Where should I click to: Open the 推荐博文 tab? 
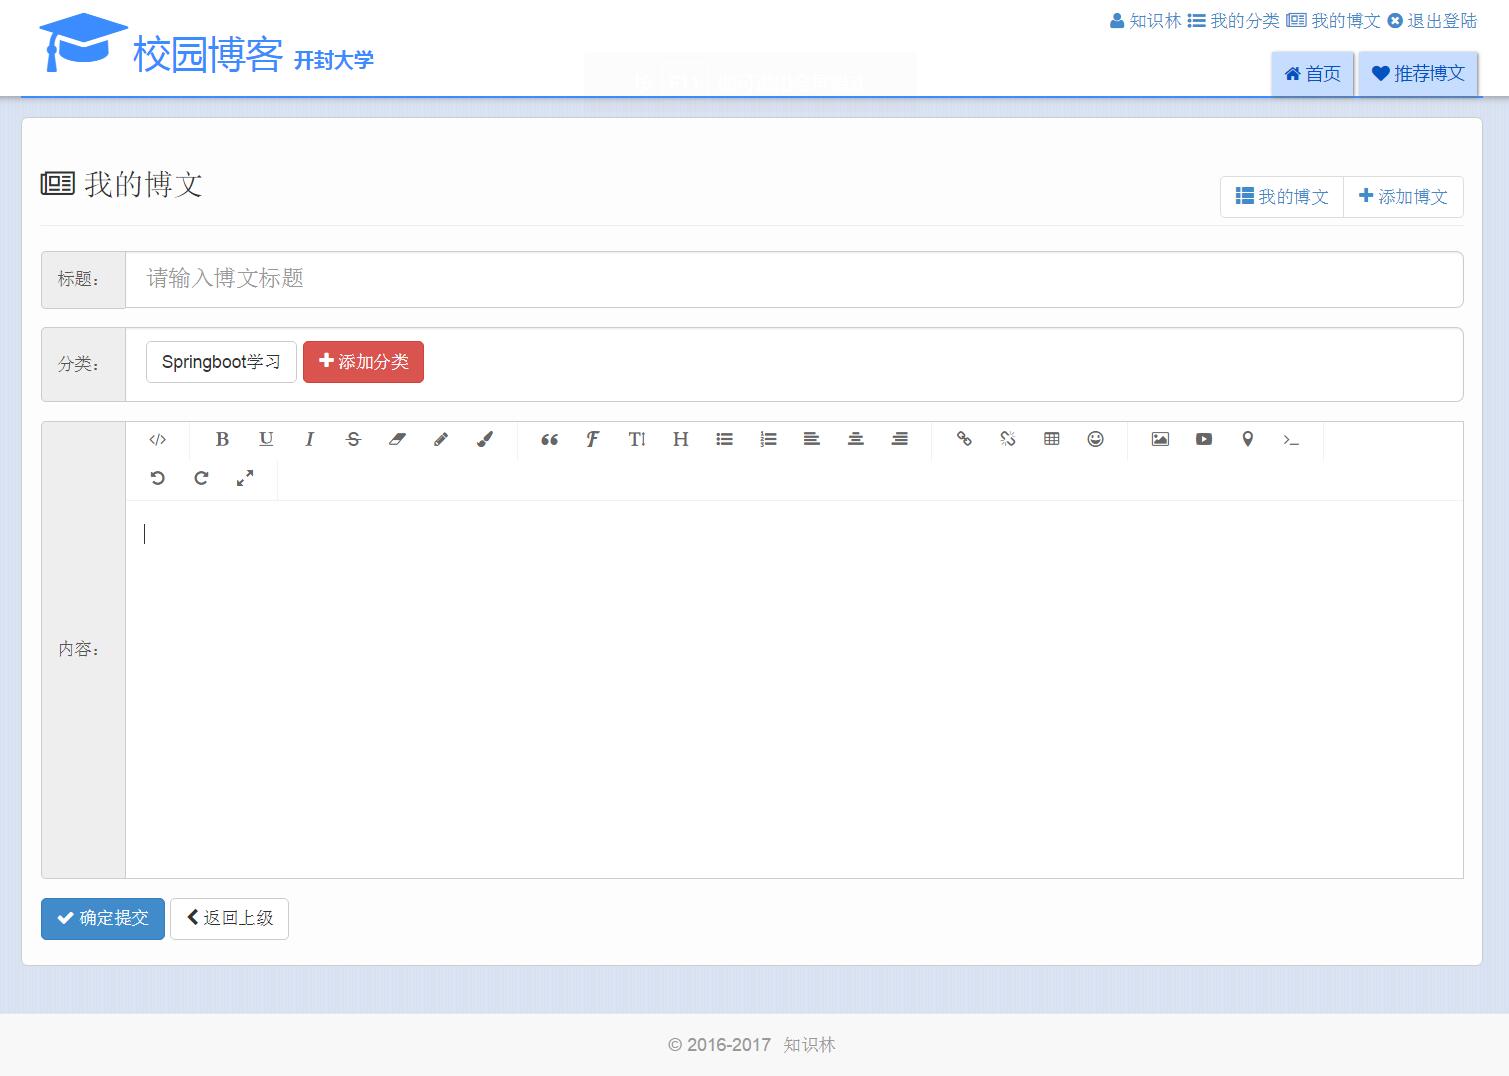click(x=1418, y=74)
